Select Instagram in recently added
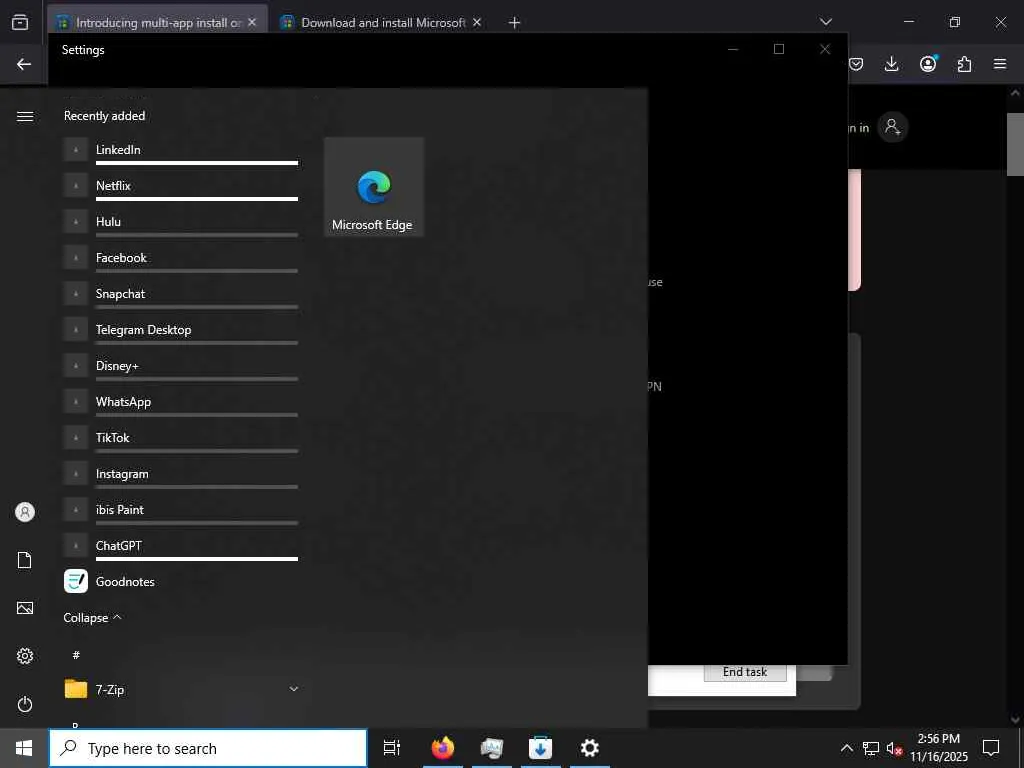1024x768 pixels. point(181,473)
